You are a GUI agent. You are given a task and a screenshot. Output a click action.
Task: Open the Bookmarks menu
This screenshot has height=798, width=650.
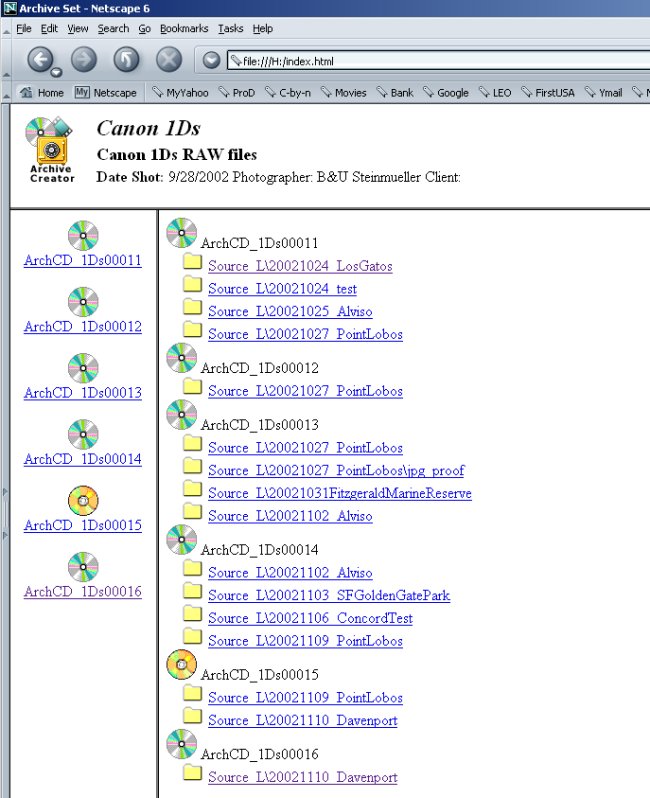184,29
